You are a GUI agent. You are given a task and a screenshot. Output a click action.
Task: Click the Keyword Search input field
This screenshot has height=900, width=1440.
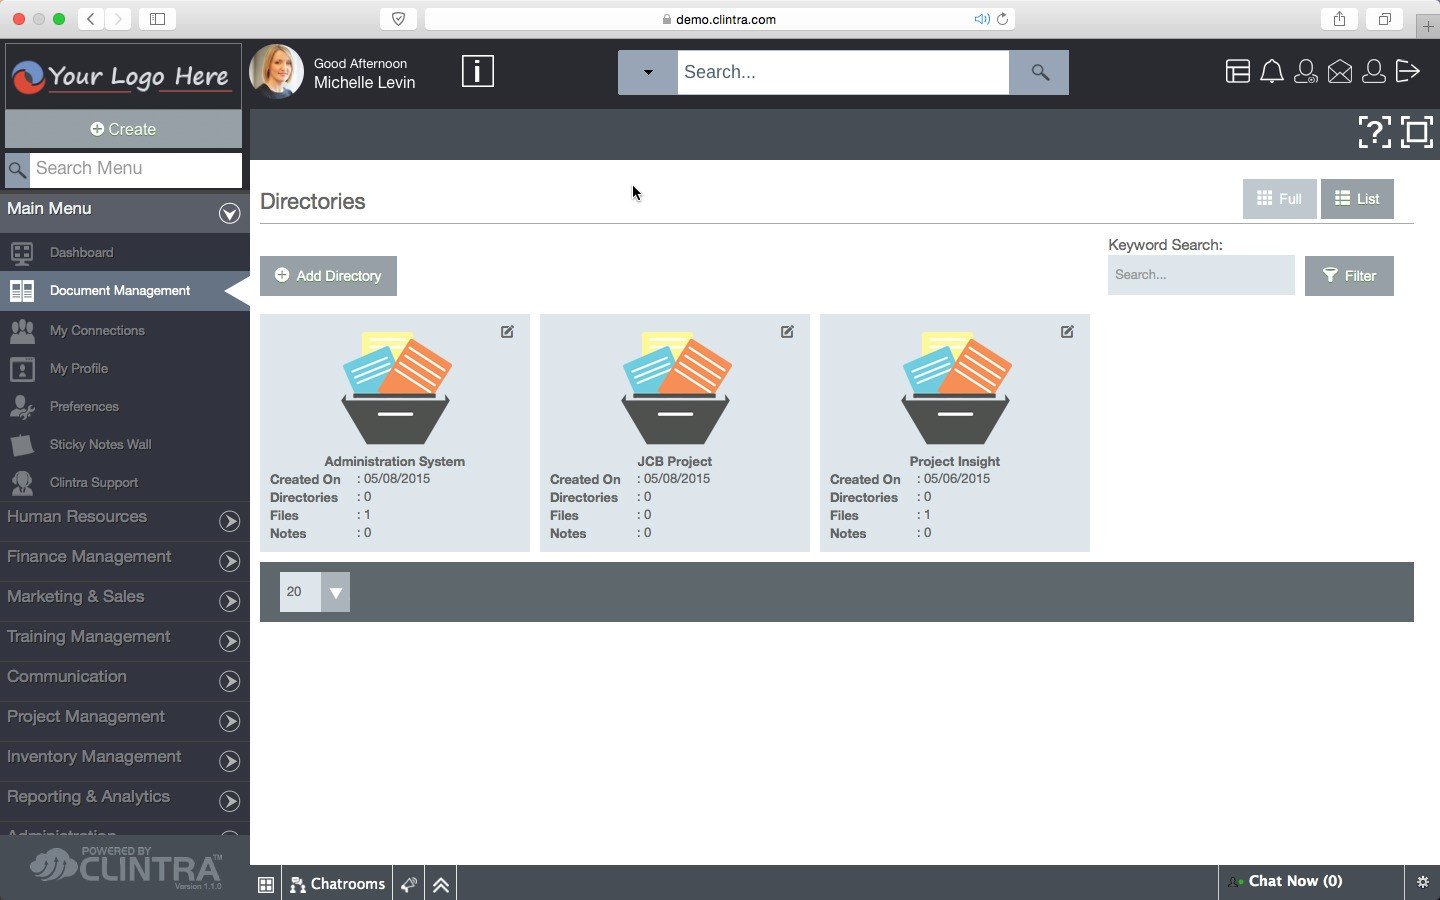(x=1201, y=275)
